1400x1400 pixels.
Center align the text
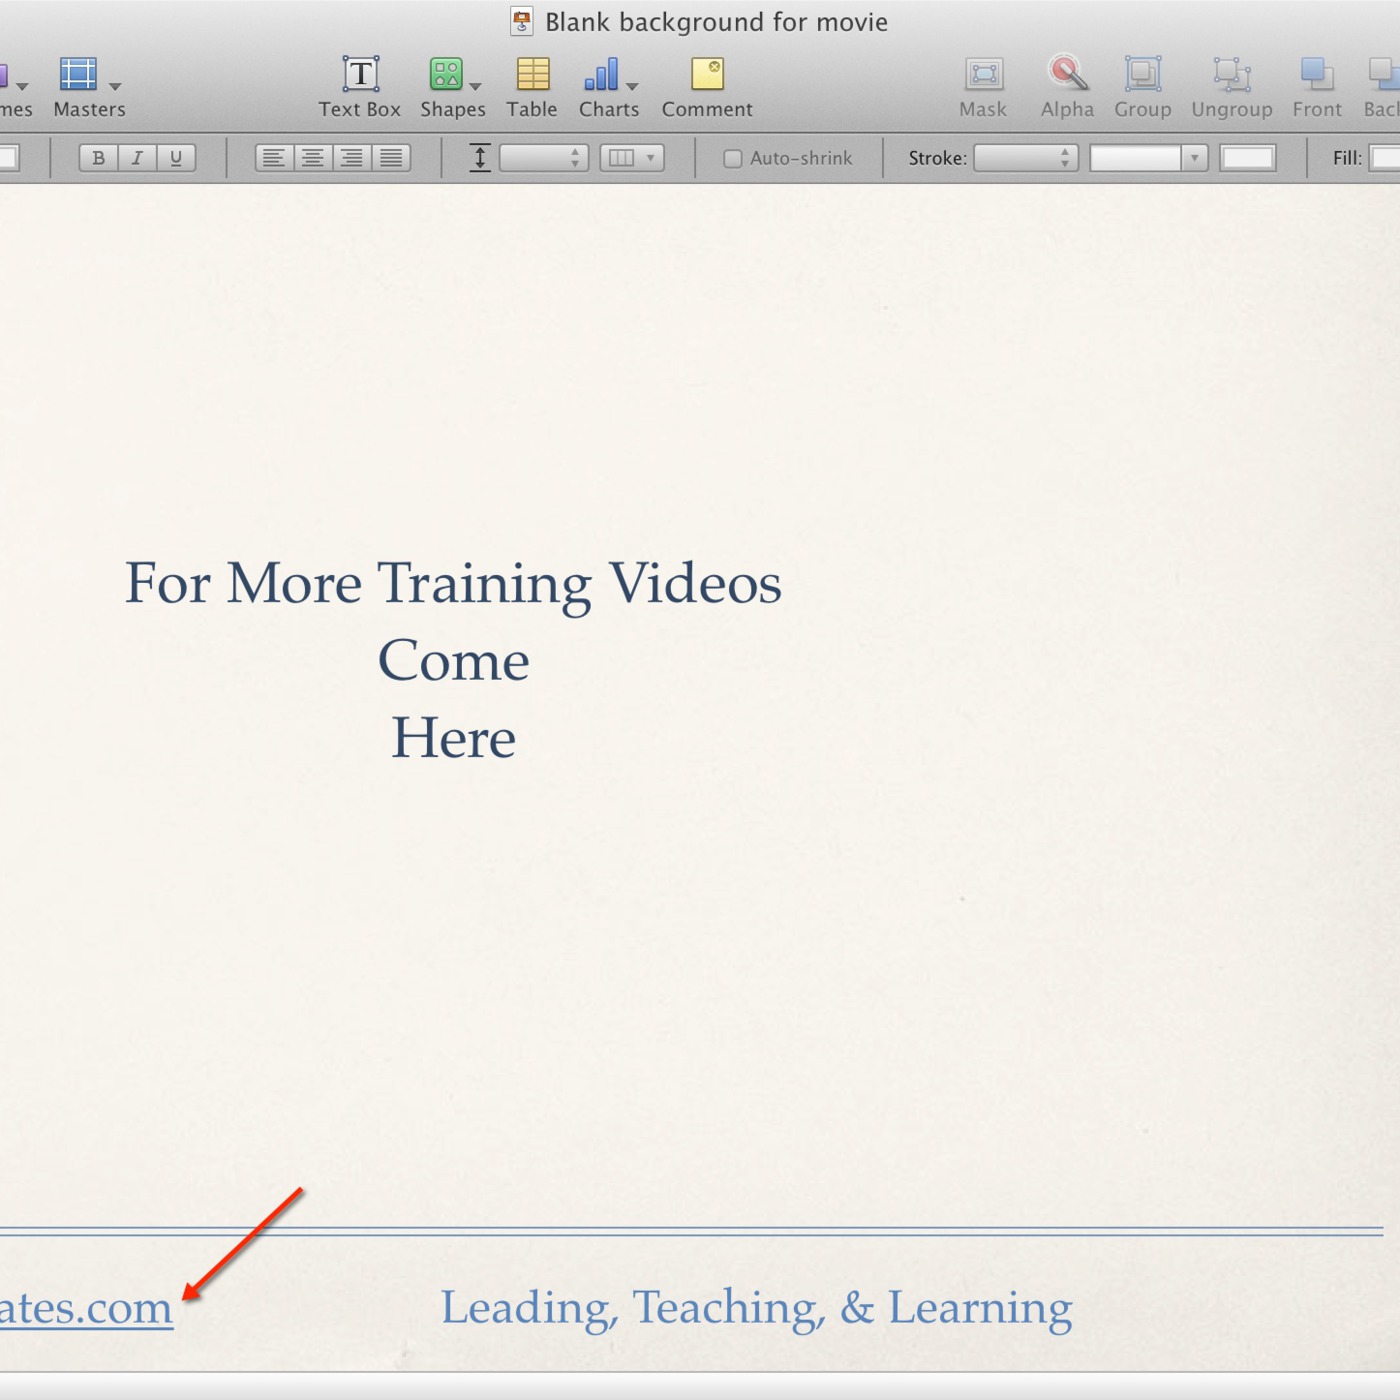pos(313,158)
